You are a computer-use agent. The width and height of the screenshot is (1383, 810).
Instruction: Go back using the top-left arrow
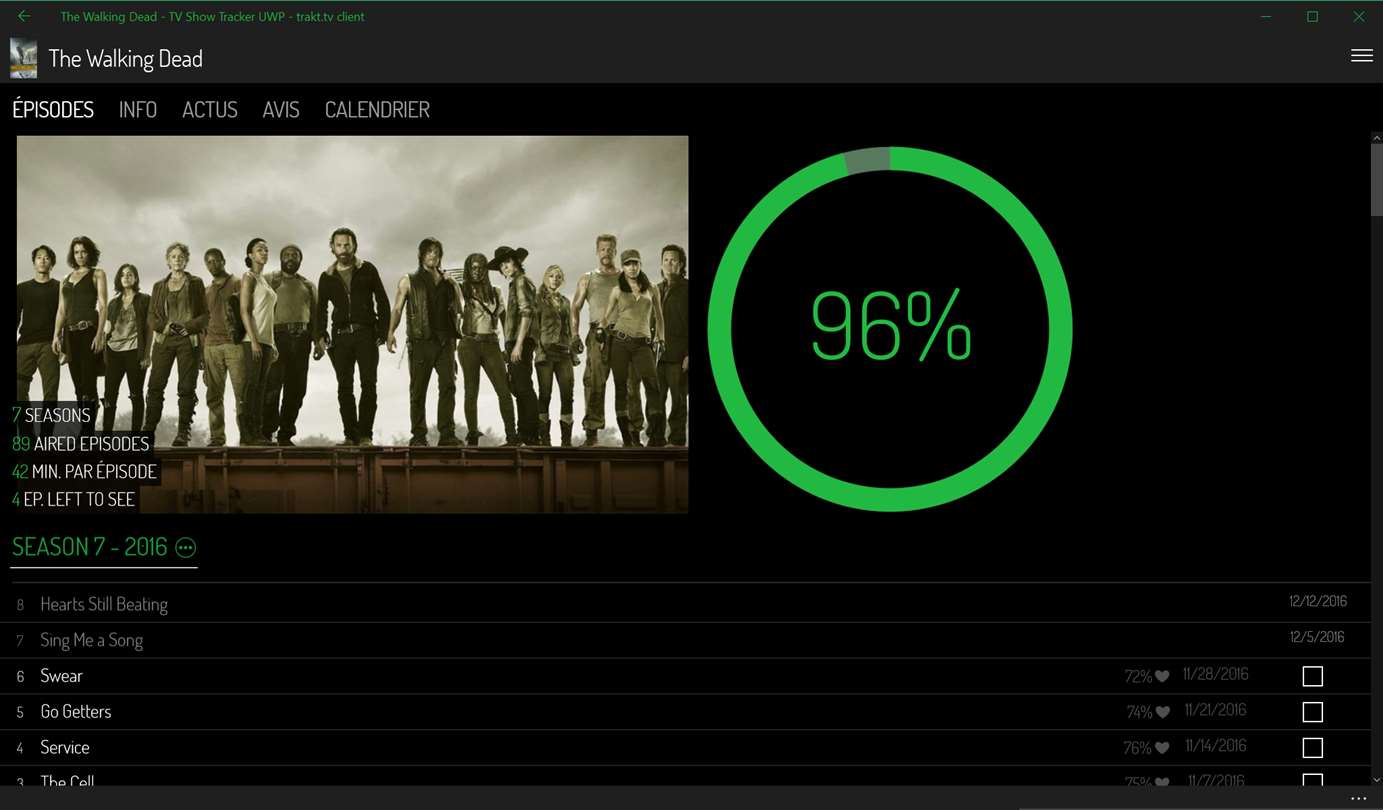pyautogui.click(x=24, y=16)
